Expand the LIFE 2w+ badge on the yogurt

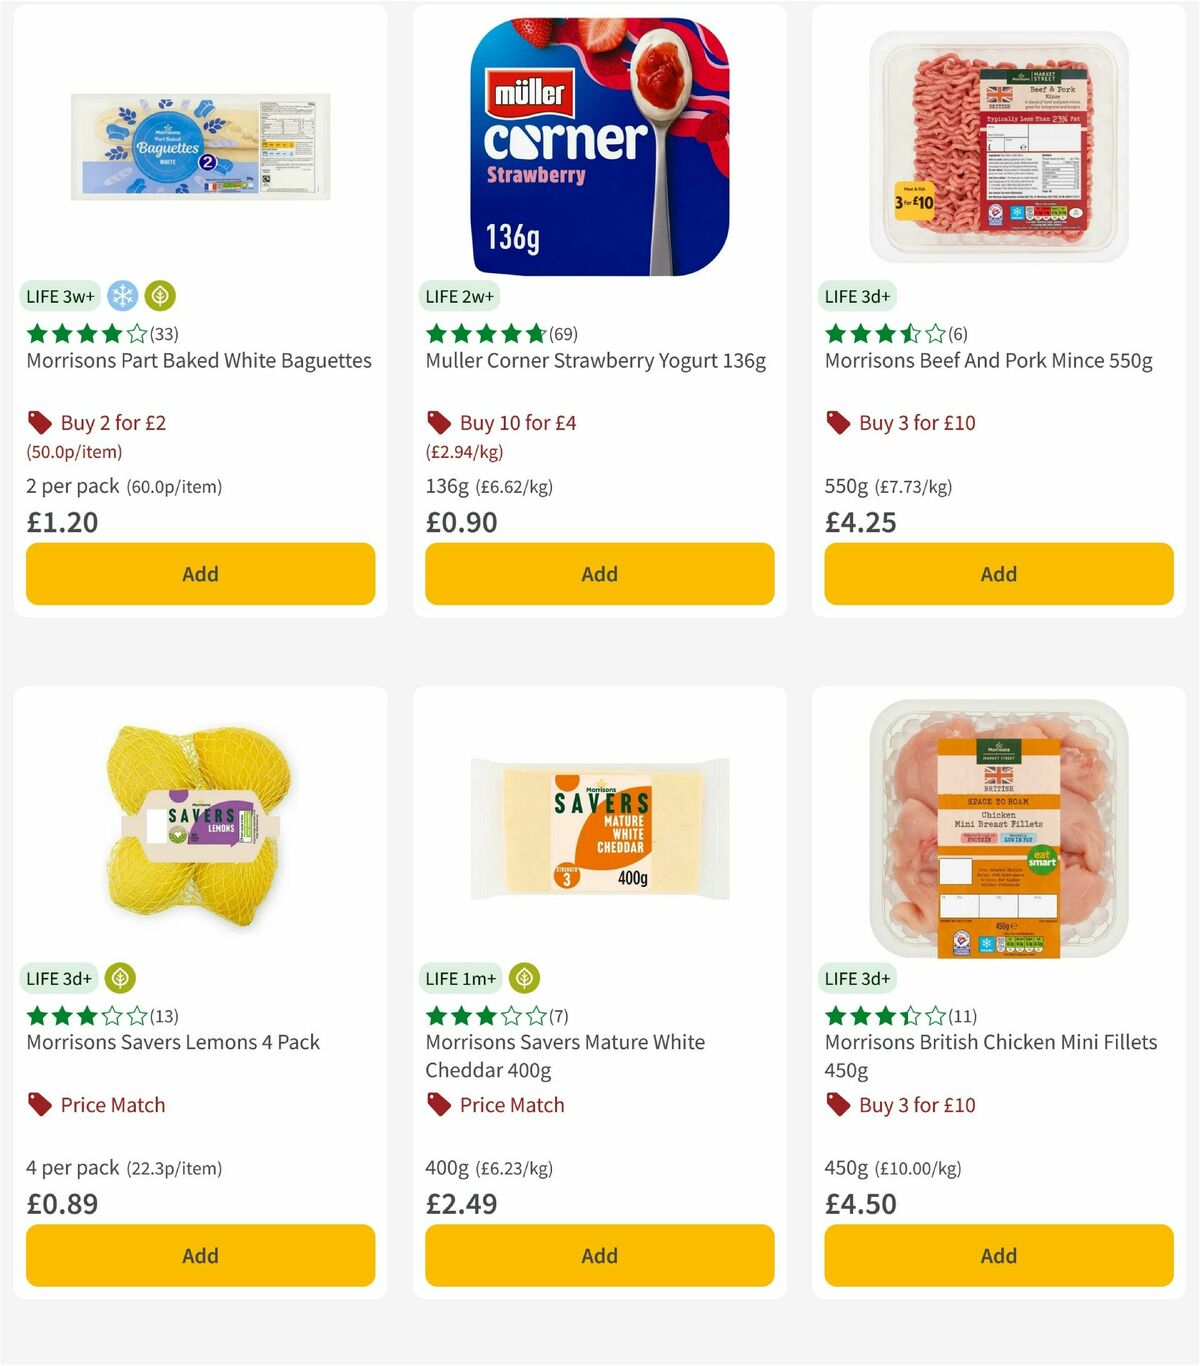click(458, 296)
